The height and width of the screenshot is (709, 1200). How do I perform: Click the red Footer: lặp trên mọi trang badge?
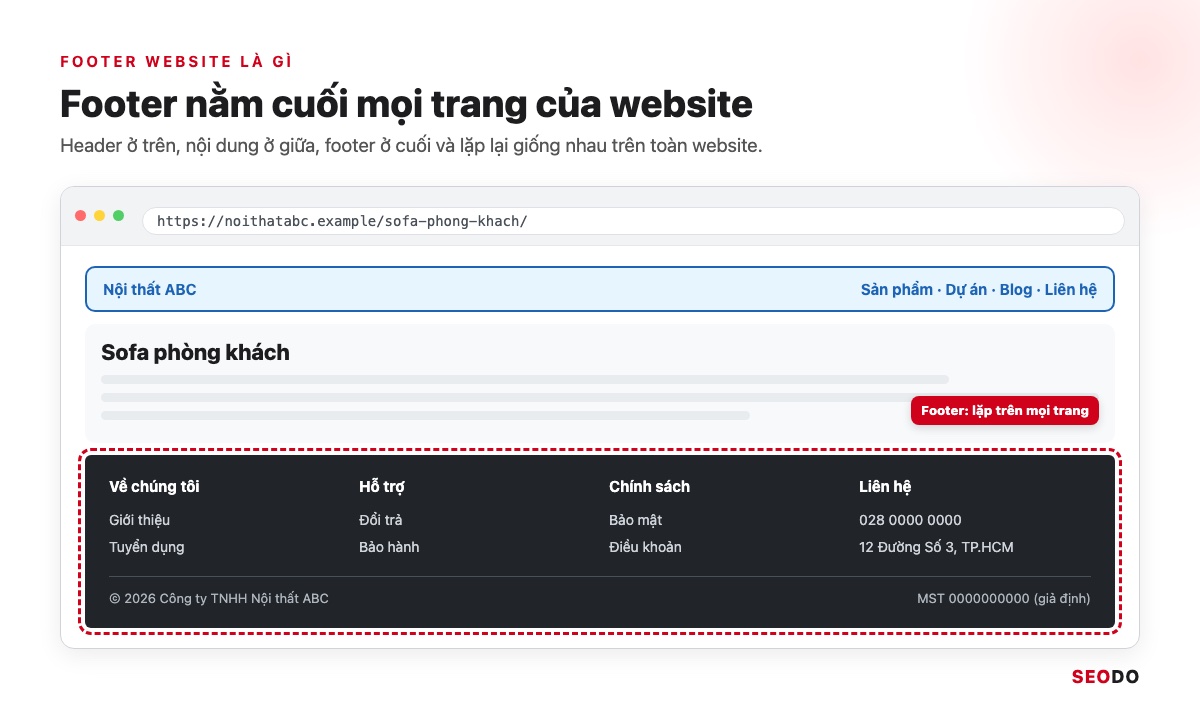(x=1005, y=411)
